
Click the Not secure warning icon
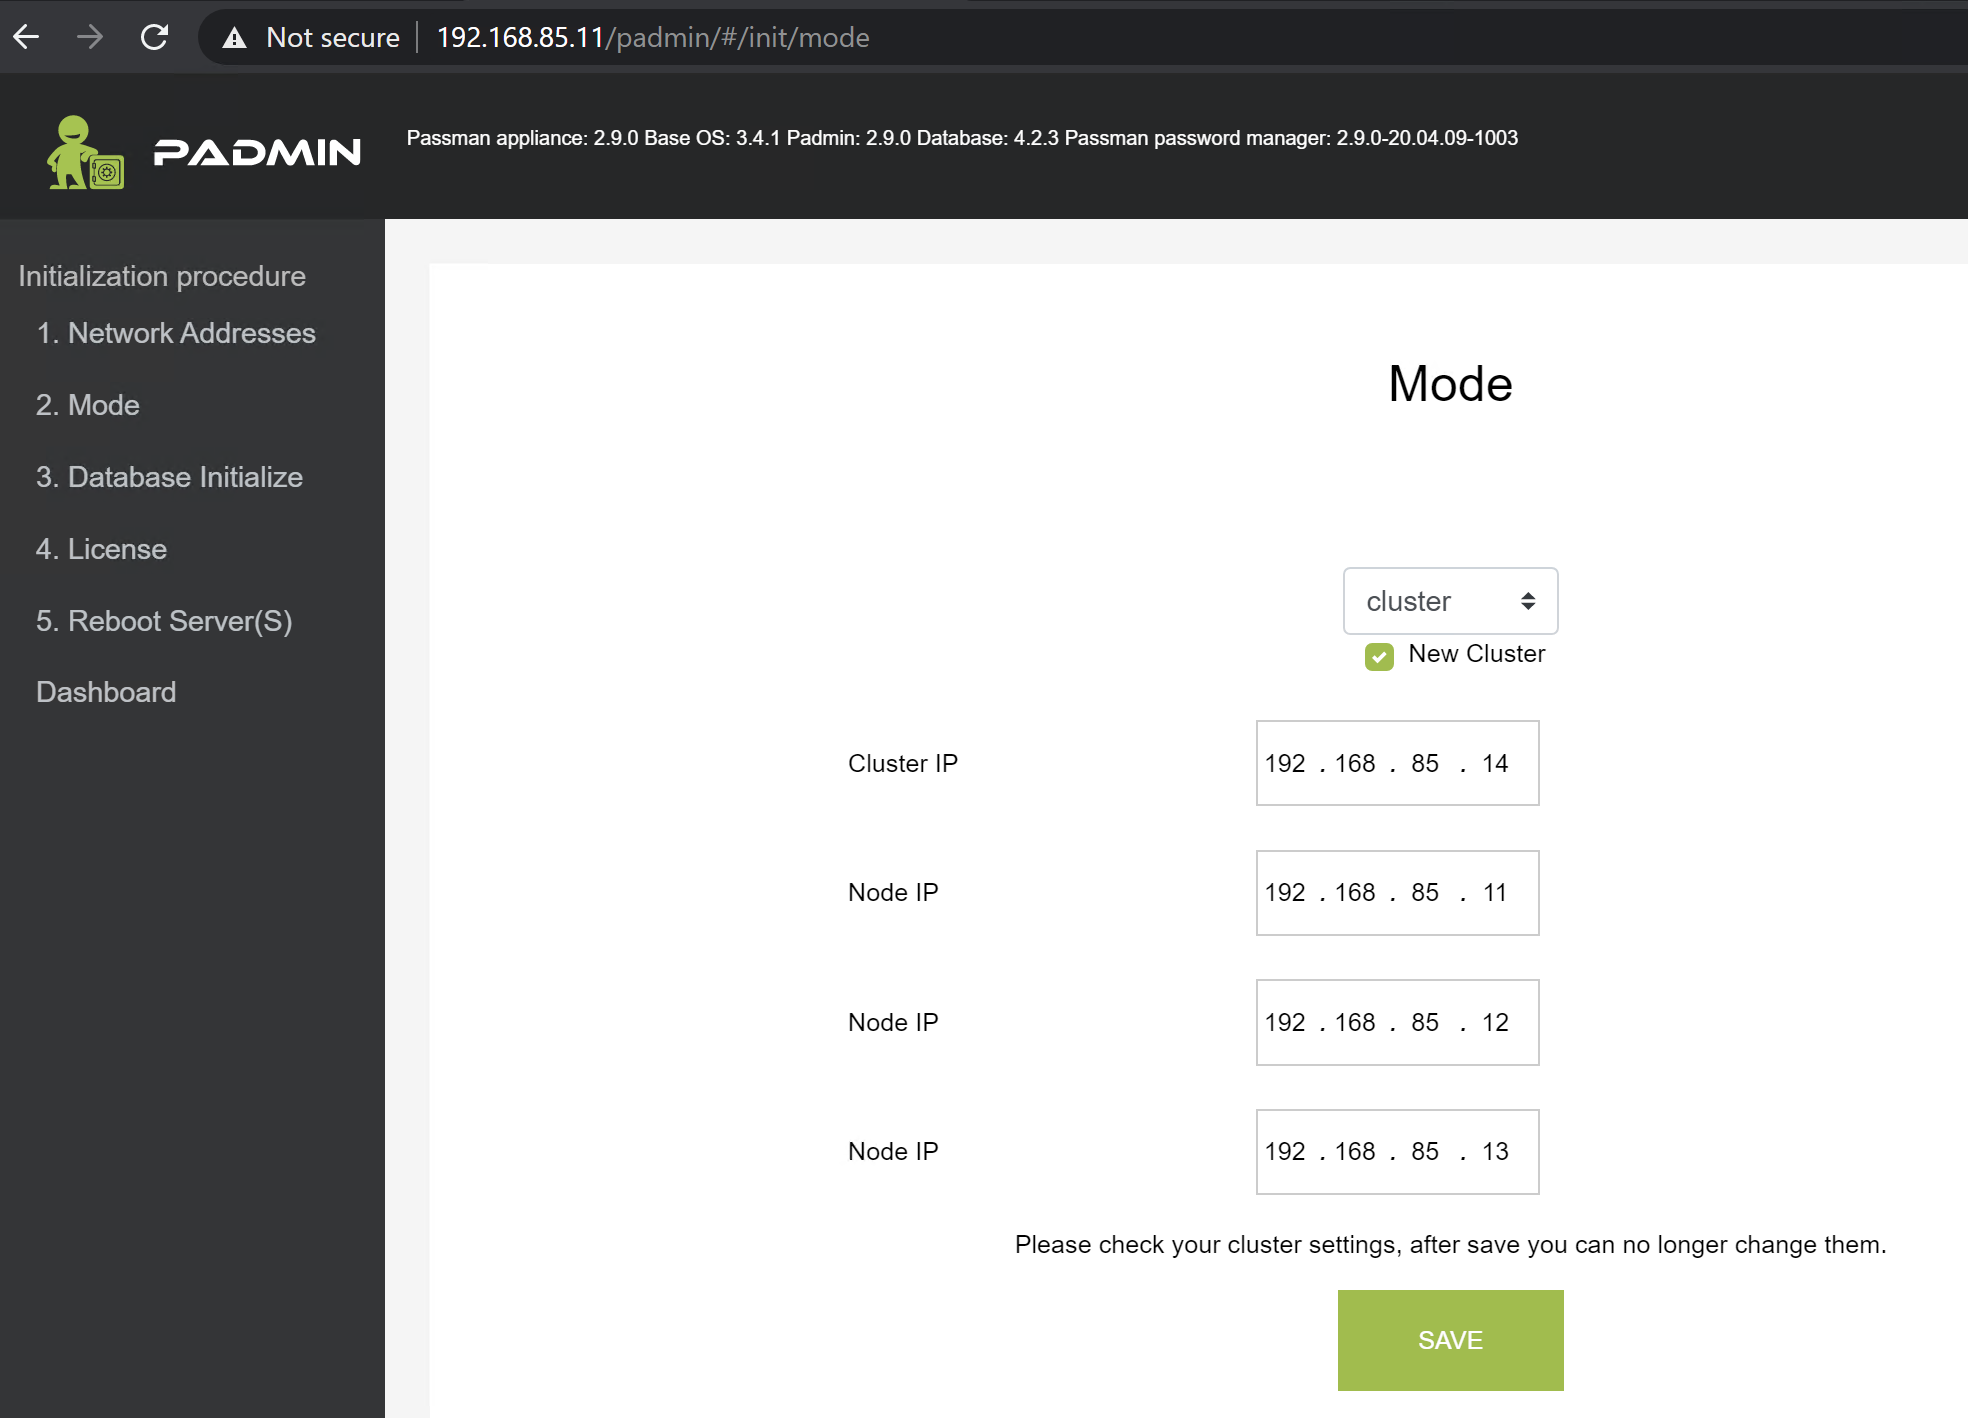[x=234, y=38]
